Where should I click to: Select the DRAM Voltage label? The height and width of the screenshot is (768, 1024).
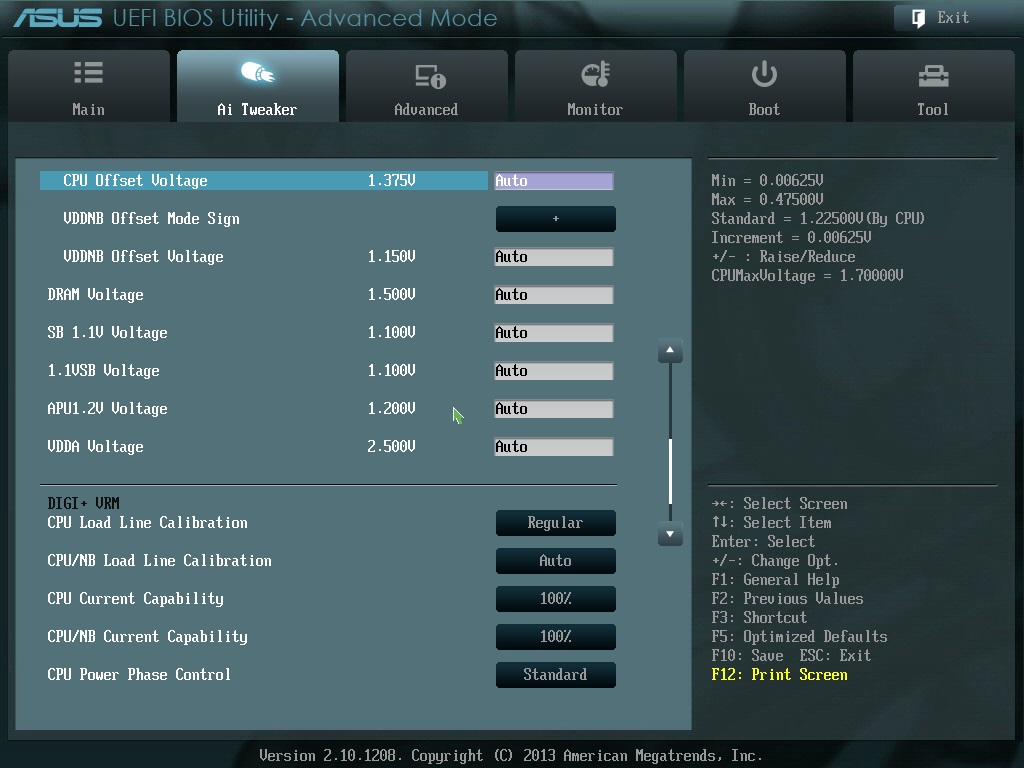(x=95, y=295)
